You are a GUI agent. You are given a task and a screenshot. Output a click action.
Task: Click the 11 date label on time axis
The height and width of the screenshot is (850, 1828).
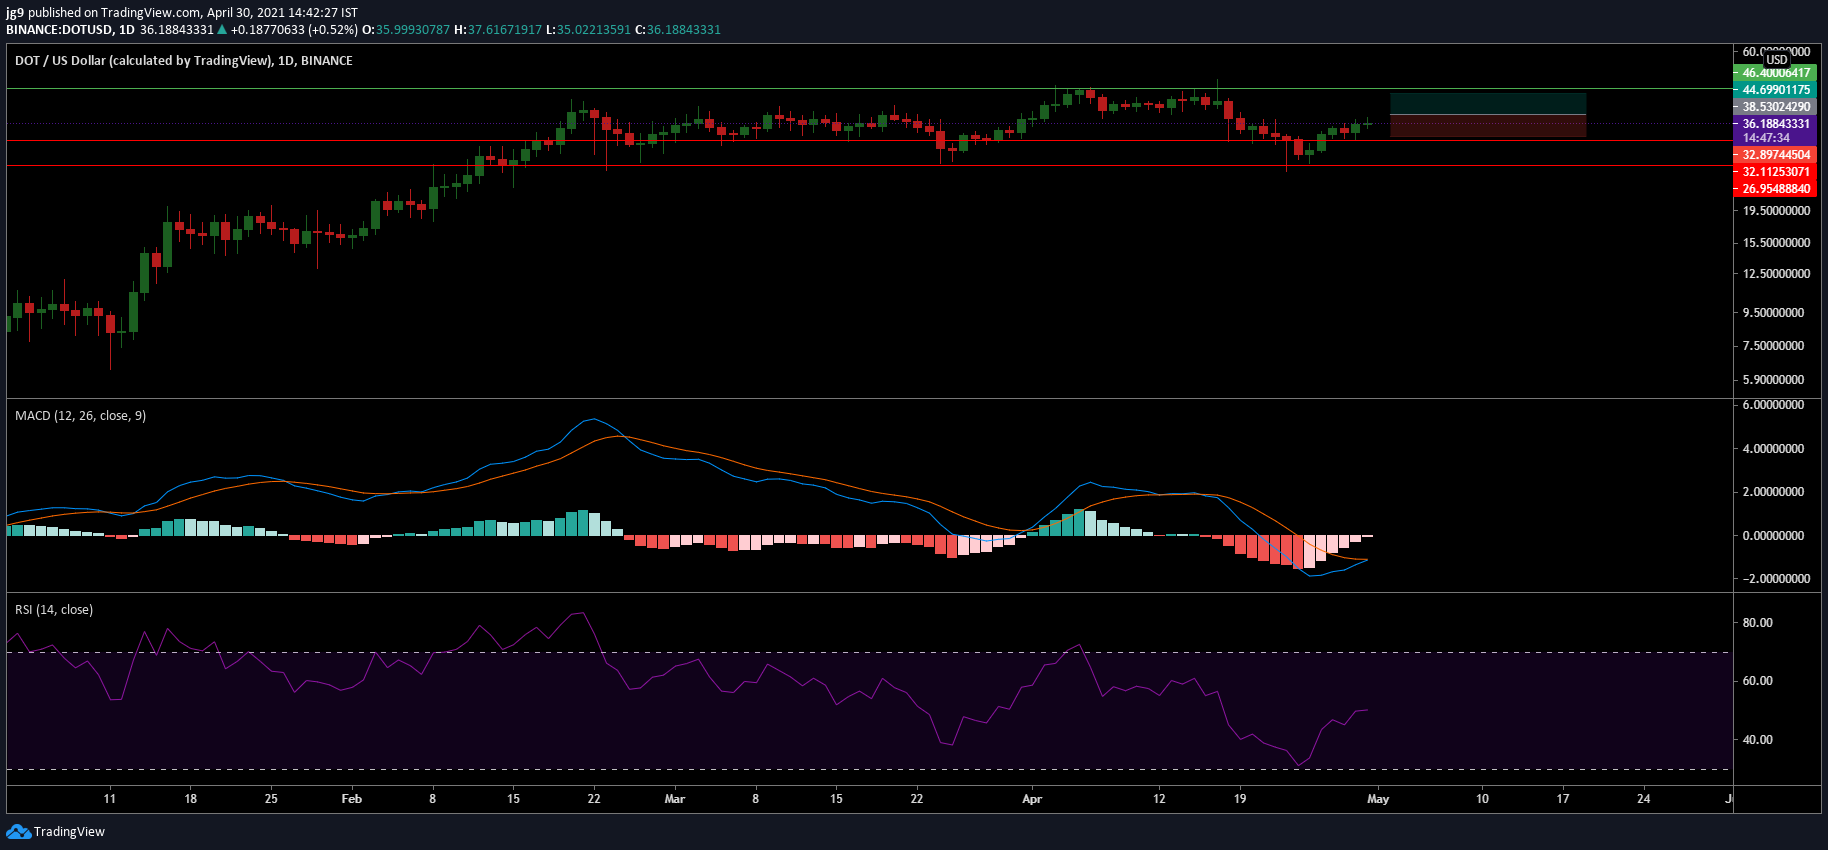tap(110, 799)
